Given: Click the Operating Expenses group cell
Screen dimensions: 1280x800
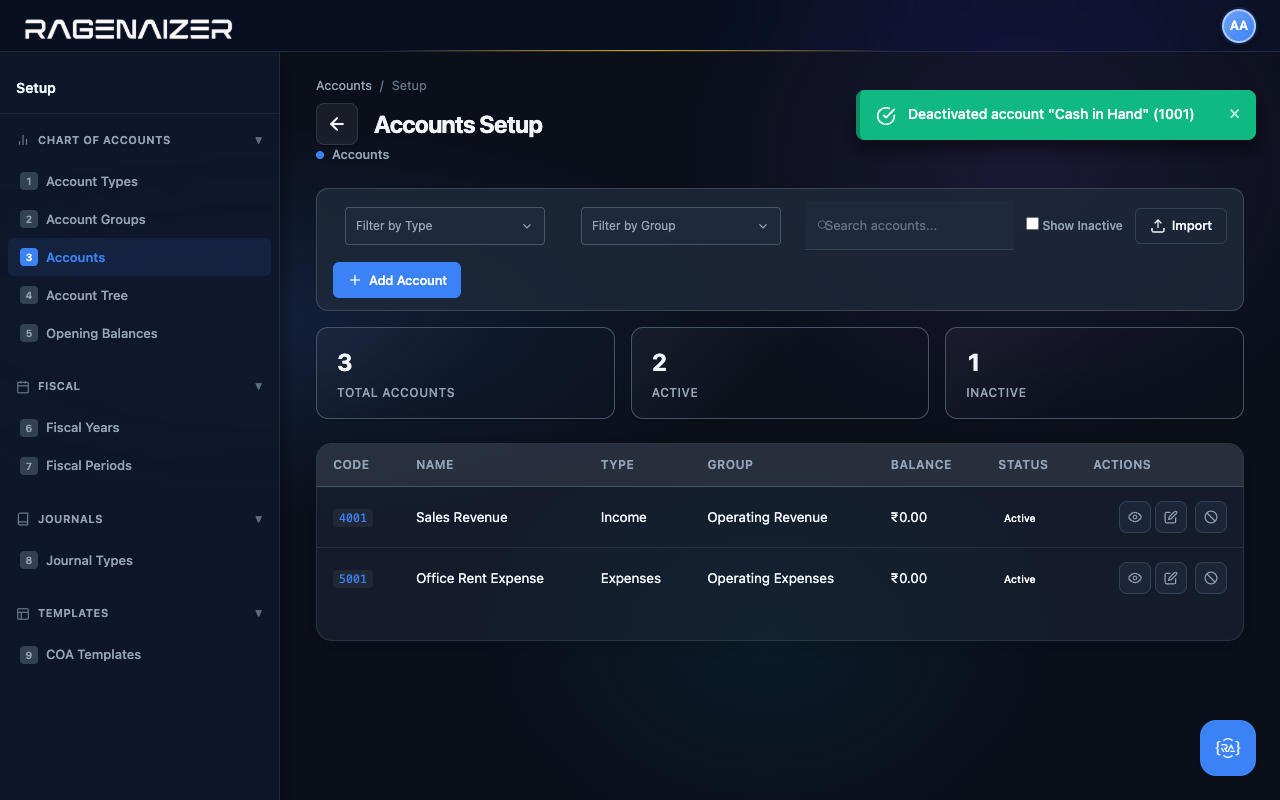Looking at the screenshot, I should [770, 578].
